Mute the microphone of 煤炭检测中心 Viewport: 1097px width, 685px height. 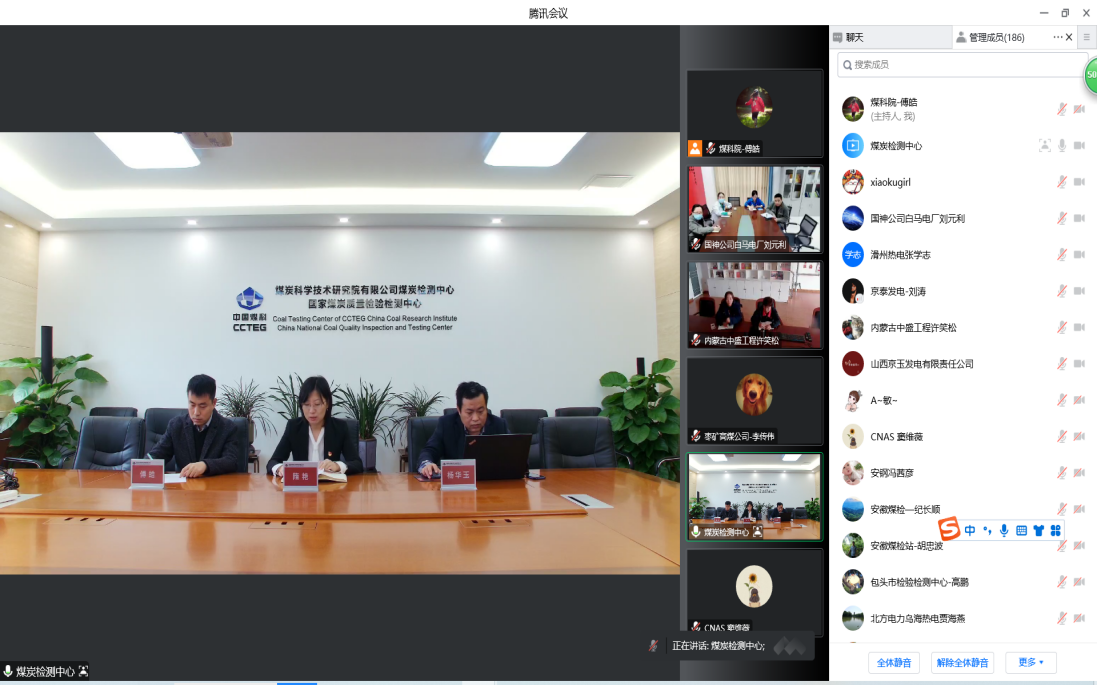[x=1062, y=146]
